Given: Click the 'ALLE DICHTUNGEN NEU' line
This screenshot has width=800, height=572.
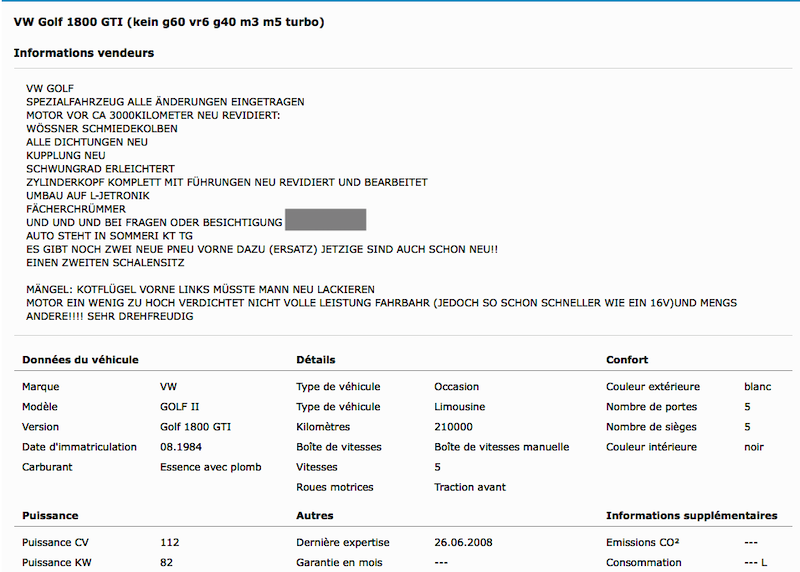Looking at the screenshot, I should point(87,142).
